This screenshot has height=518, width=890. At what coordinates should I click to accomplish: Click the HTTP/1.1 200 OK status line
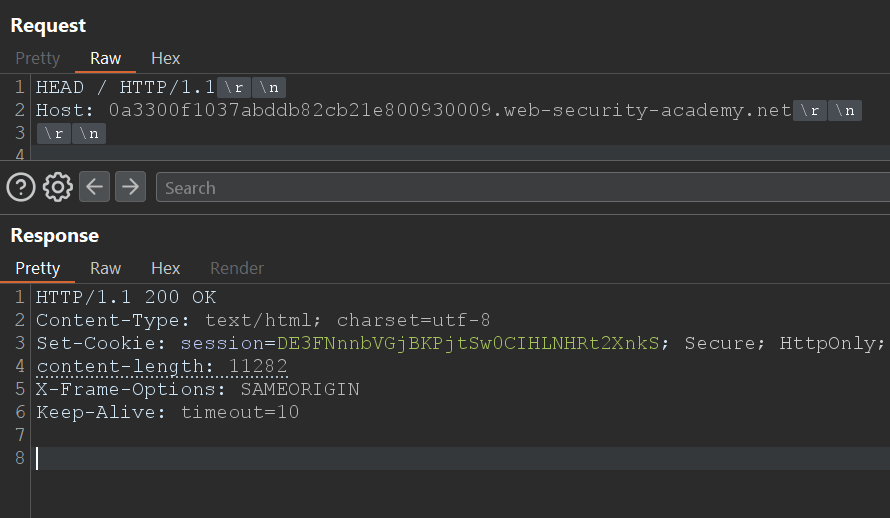point(126,297)
